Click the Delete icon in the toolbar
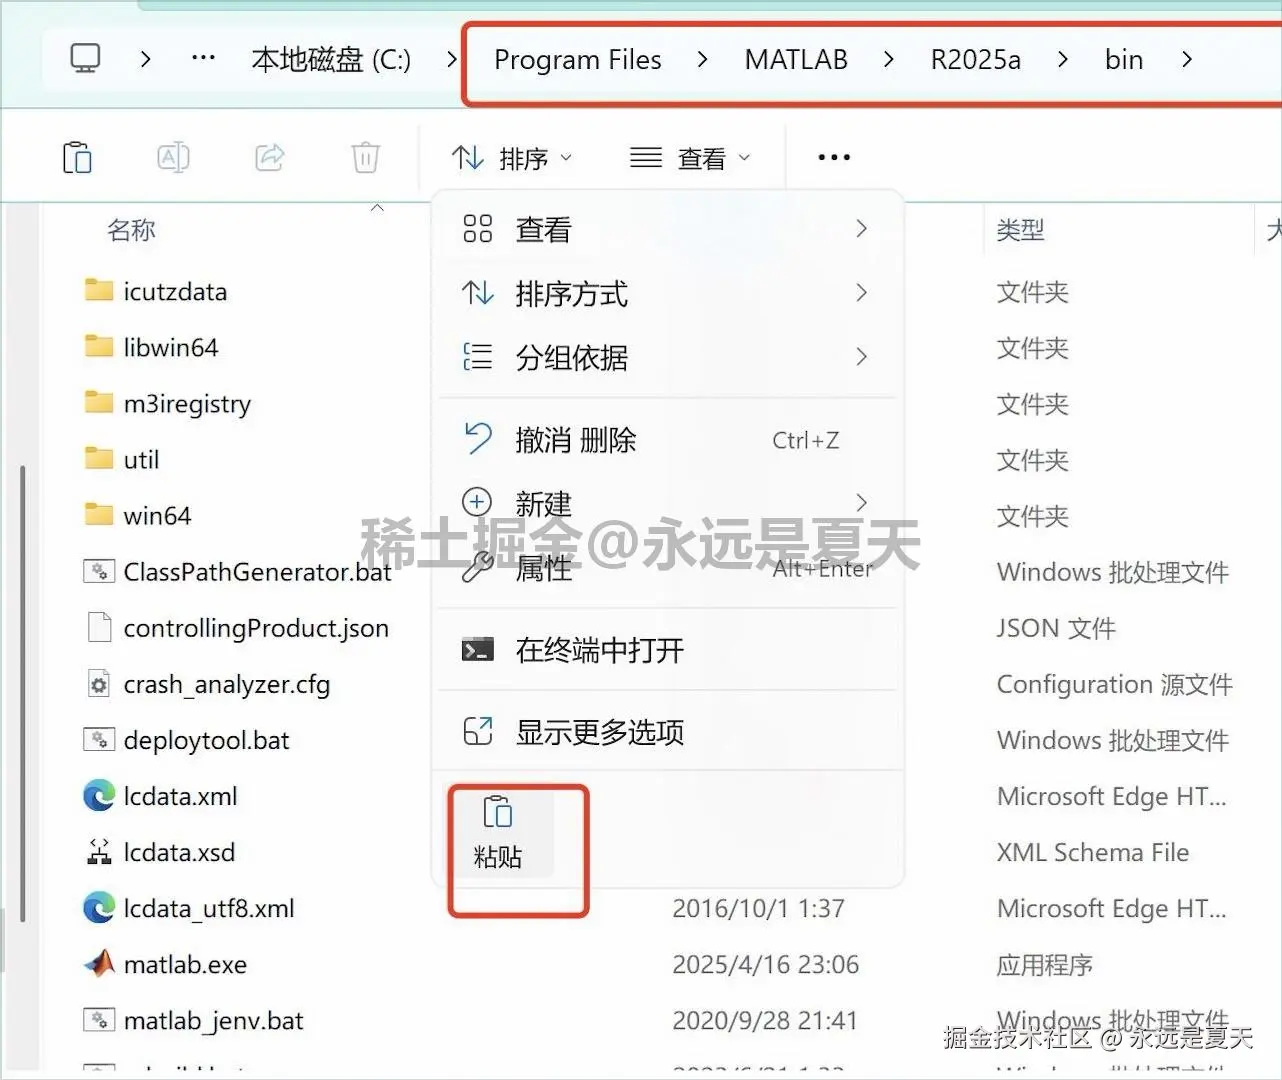The image size is (1282, 1080). 365,157
